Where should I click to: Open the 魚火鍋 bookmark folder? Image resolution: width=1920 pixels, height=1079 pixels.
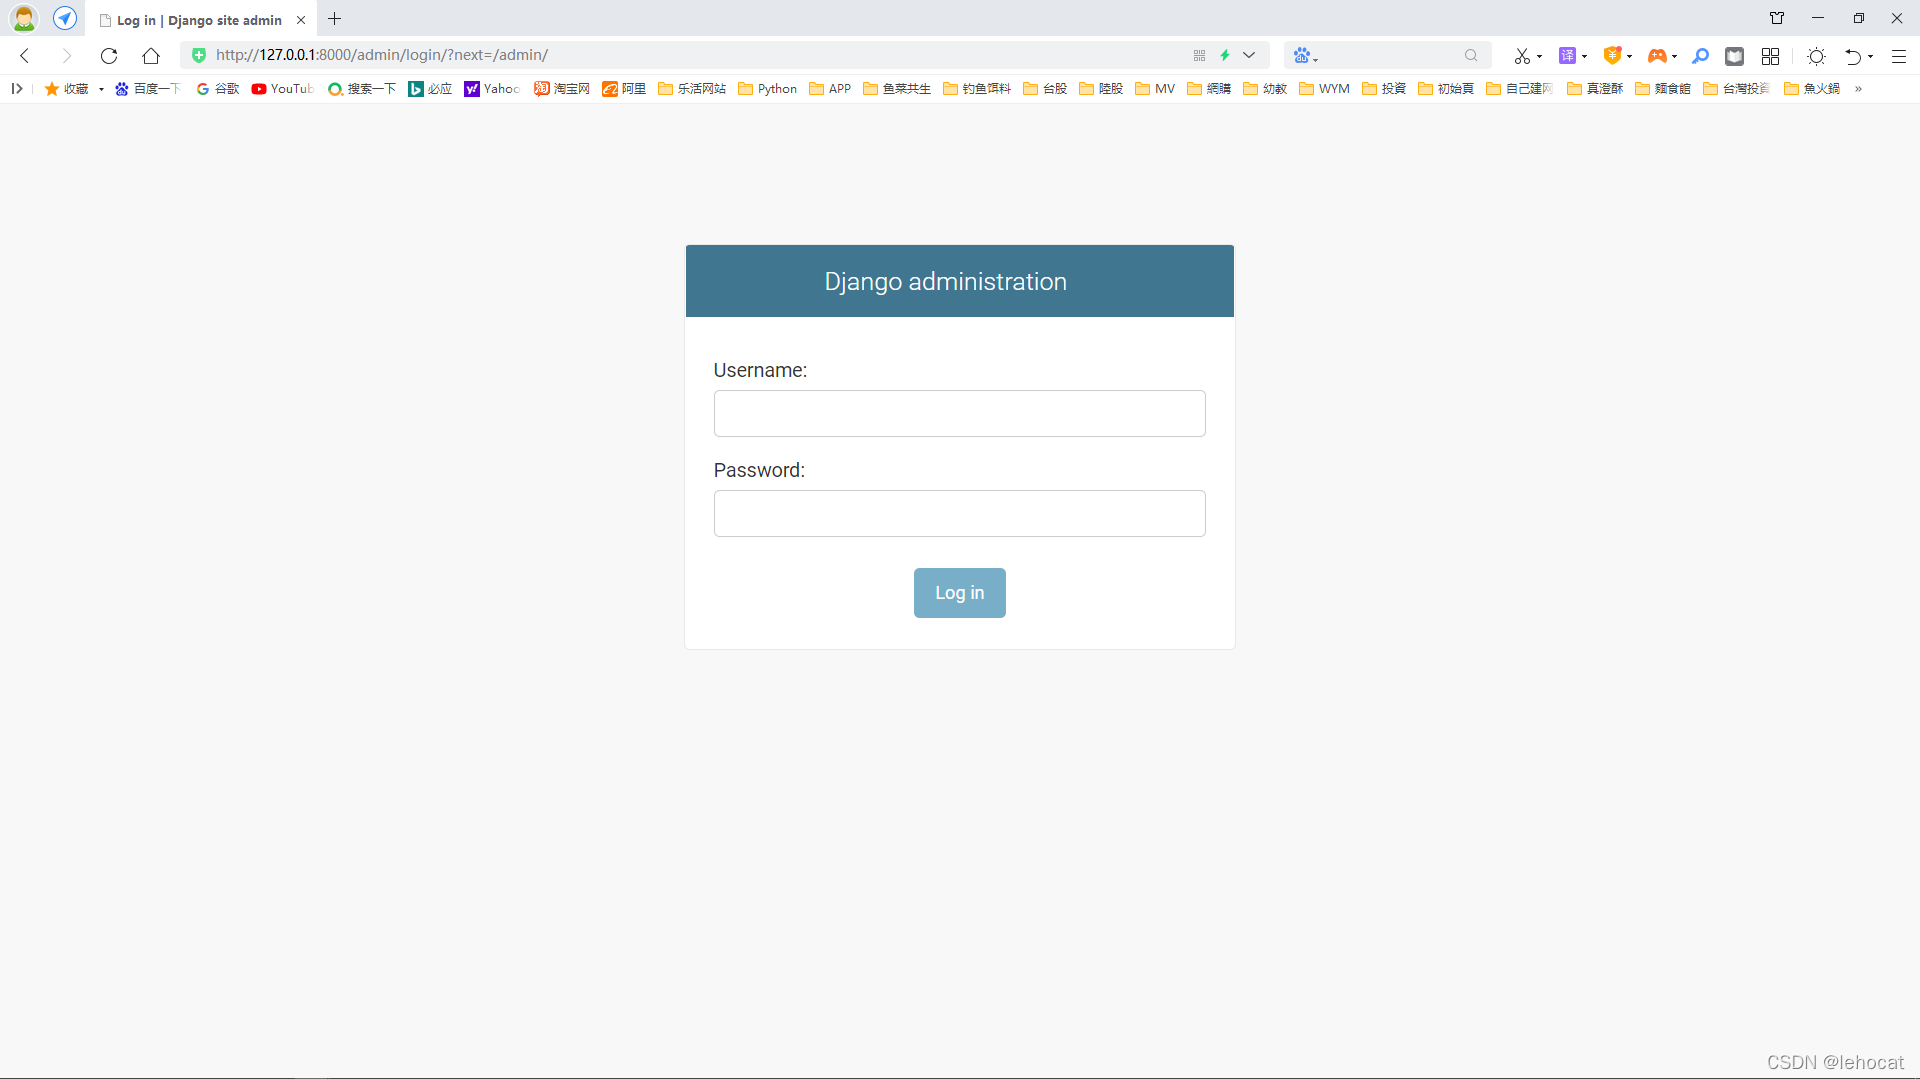(1812, 89)
